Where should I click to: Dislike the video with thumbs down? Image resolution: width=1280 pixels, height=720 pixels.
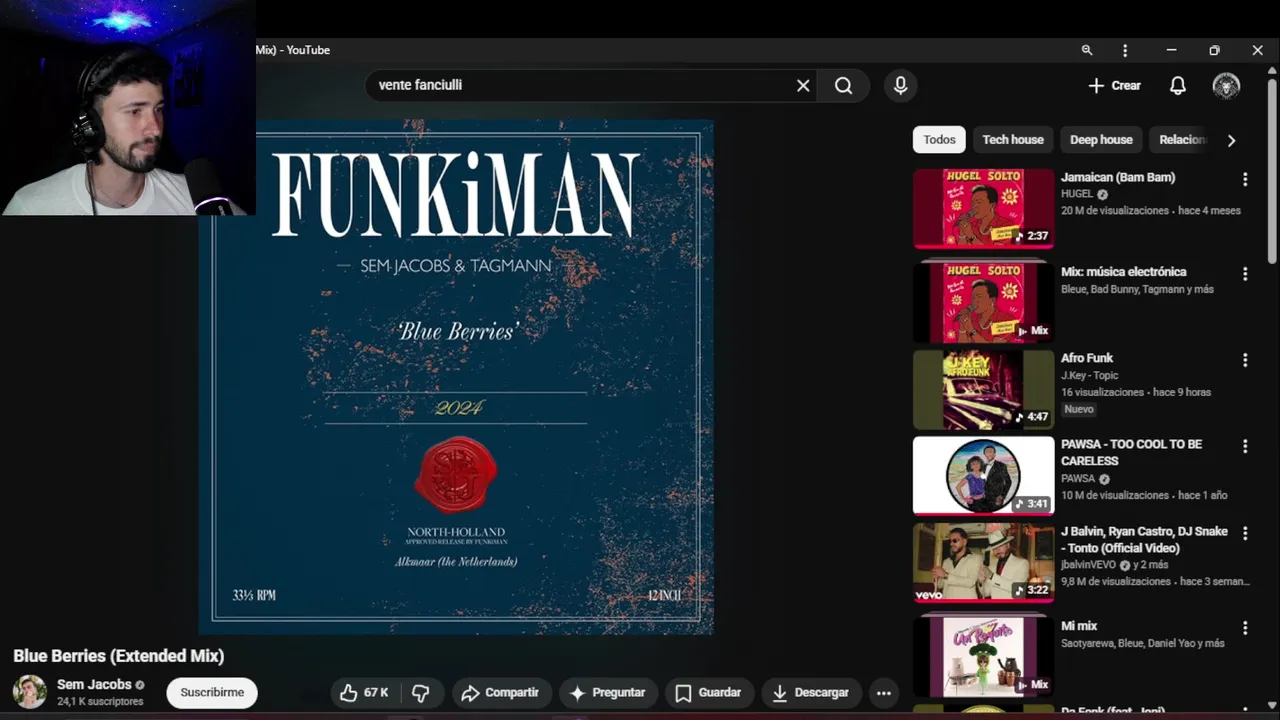pos(421,692)
